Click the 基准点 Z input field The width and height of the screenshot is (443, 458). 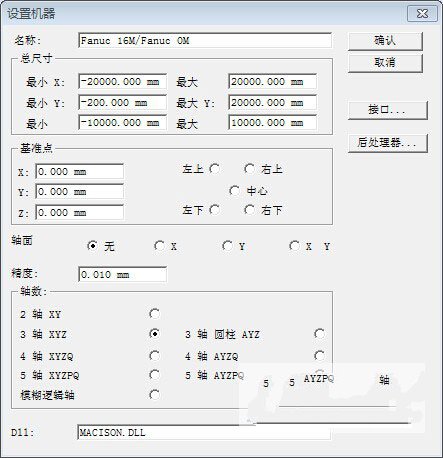(x=80, y=212)
